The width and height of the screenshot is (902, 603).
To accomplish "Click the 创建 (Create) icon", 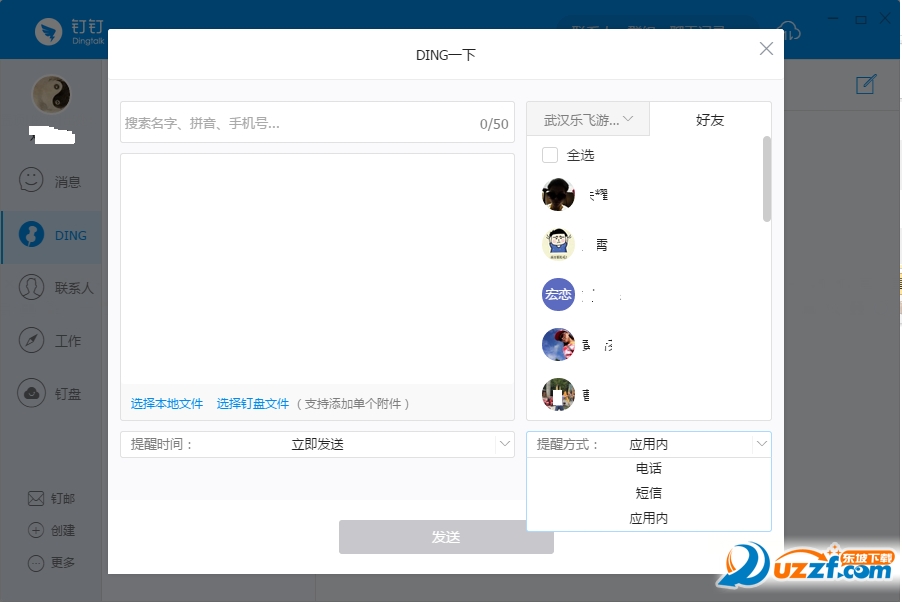I will 51,530.
